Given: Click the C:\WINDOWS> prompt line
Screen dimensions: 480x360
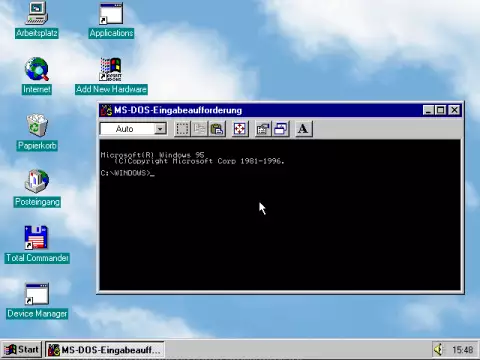Looking at the screenshot, I should (x=127, y=173).
